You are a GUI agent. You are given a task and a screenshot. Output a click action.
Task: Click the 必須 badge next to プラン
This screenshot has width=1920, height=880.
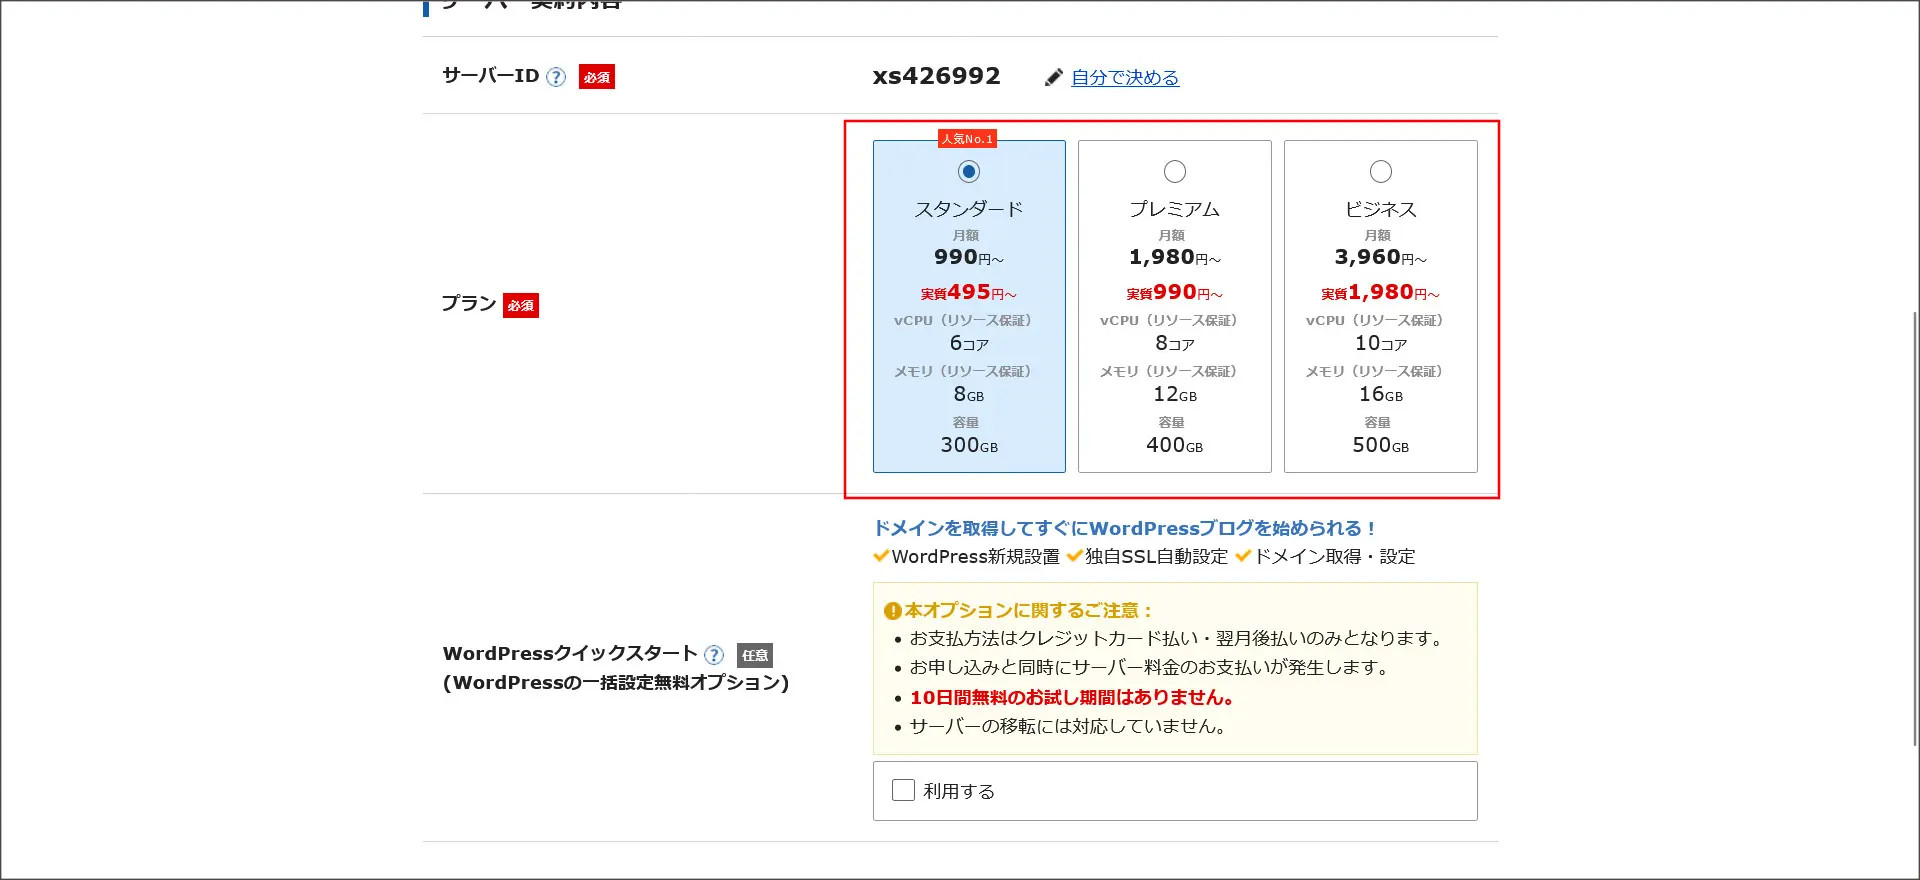pos(521,305)
